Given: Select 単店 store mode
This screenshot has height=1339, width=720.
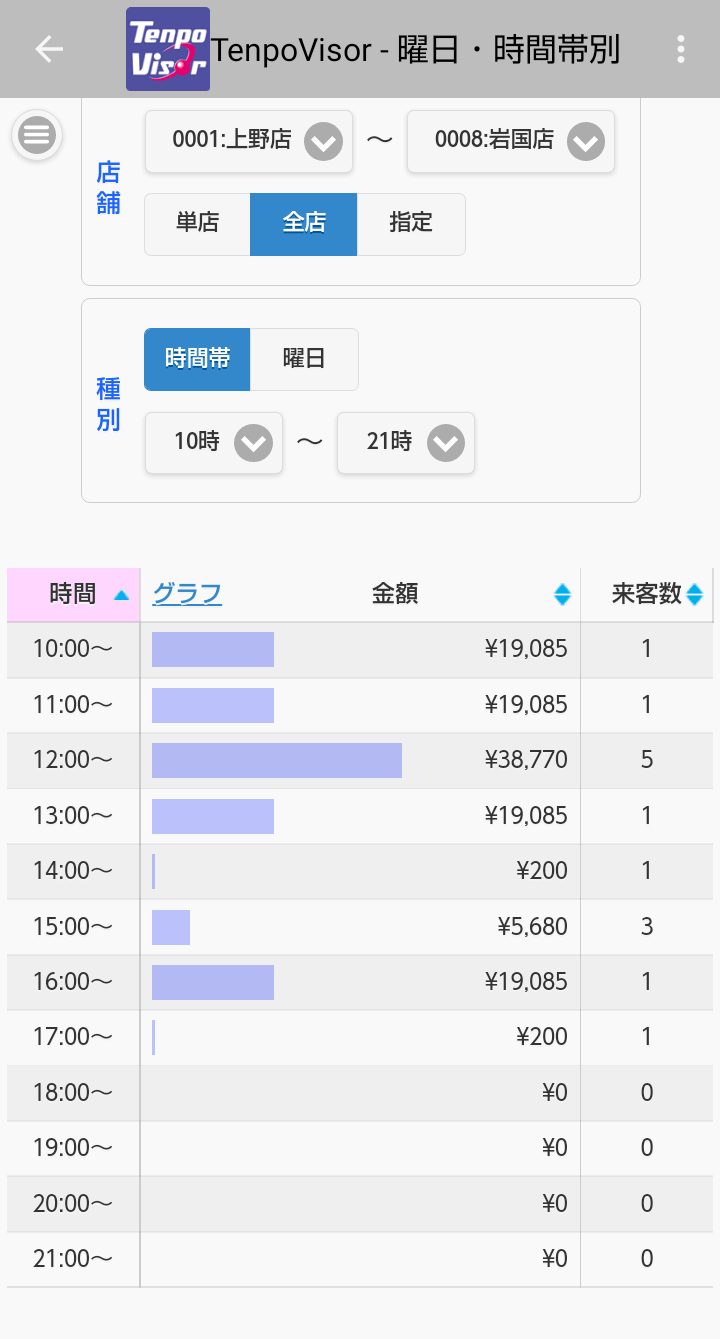Looking at the screenshot, I should click(197, 224).
